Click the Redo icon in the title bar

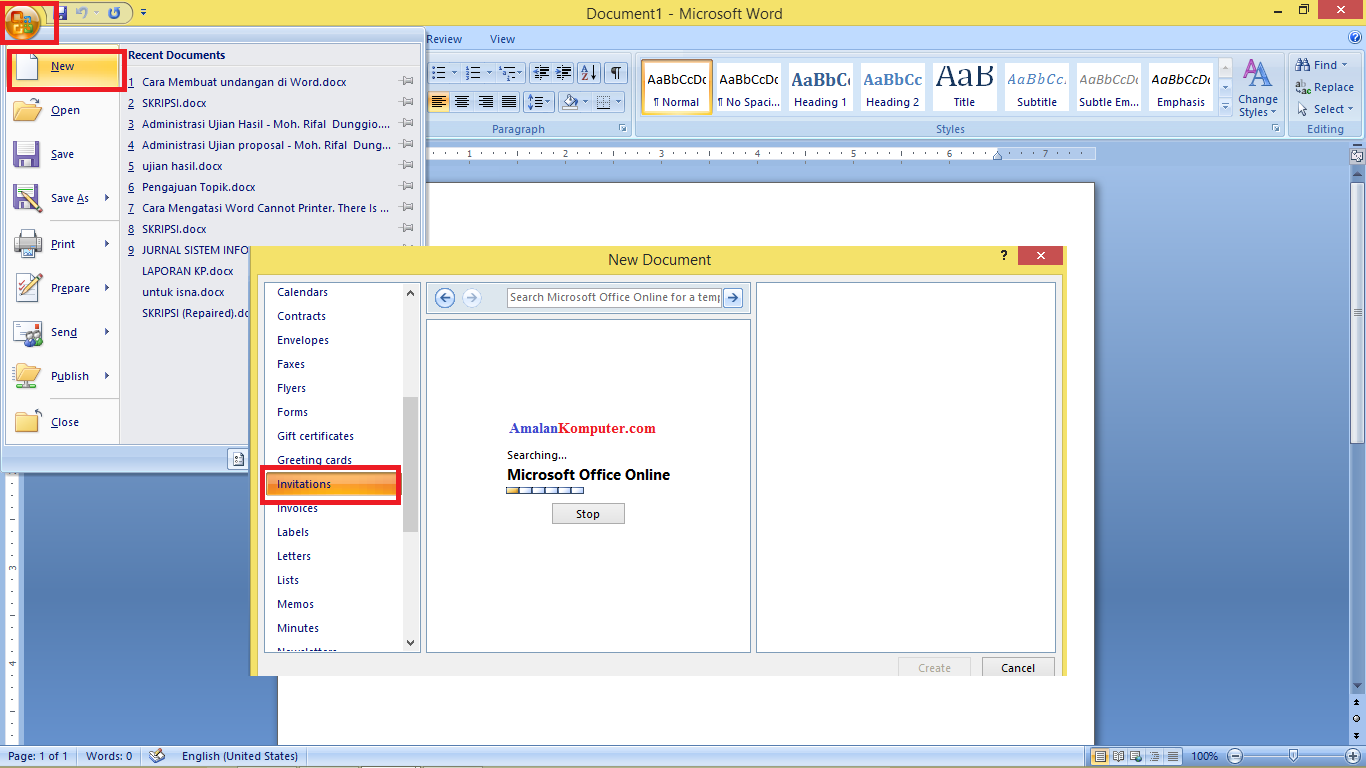coord(114,13)
